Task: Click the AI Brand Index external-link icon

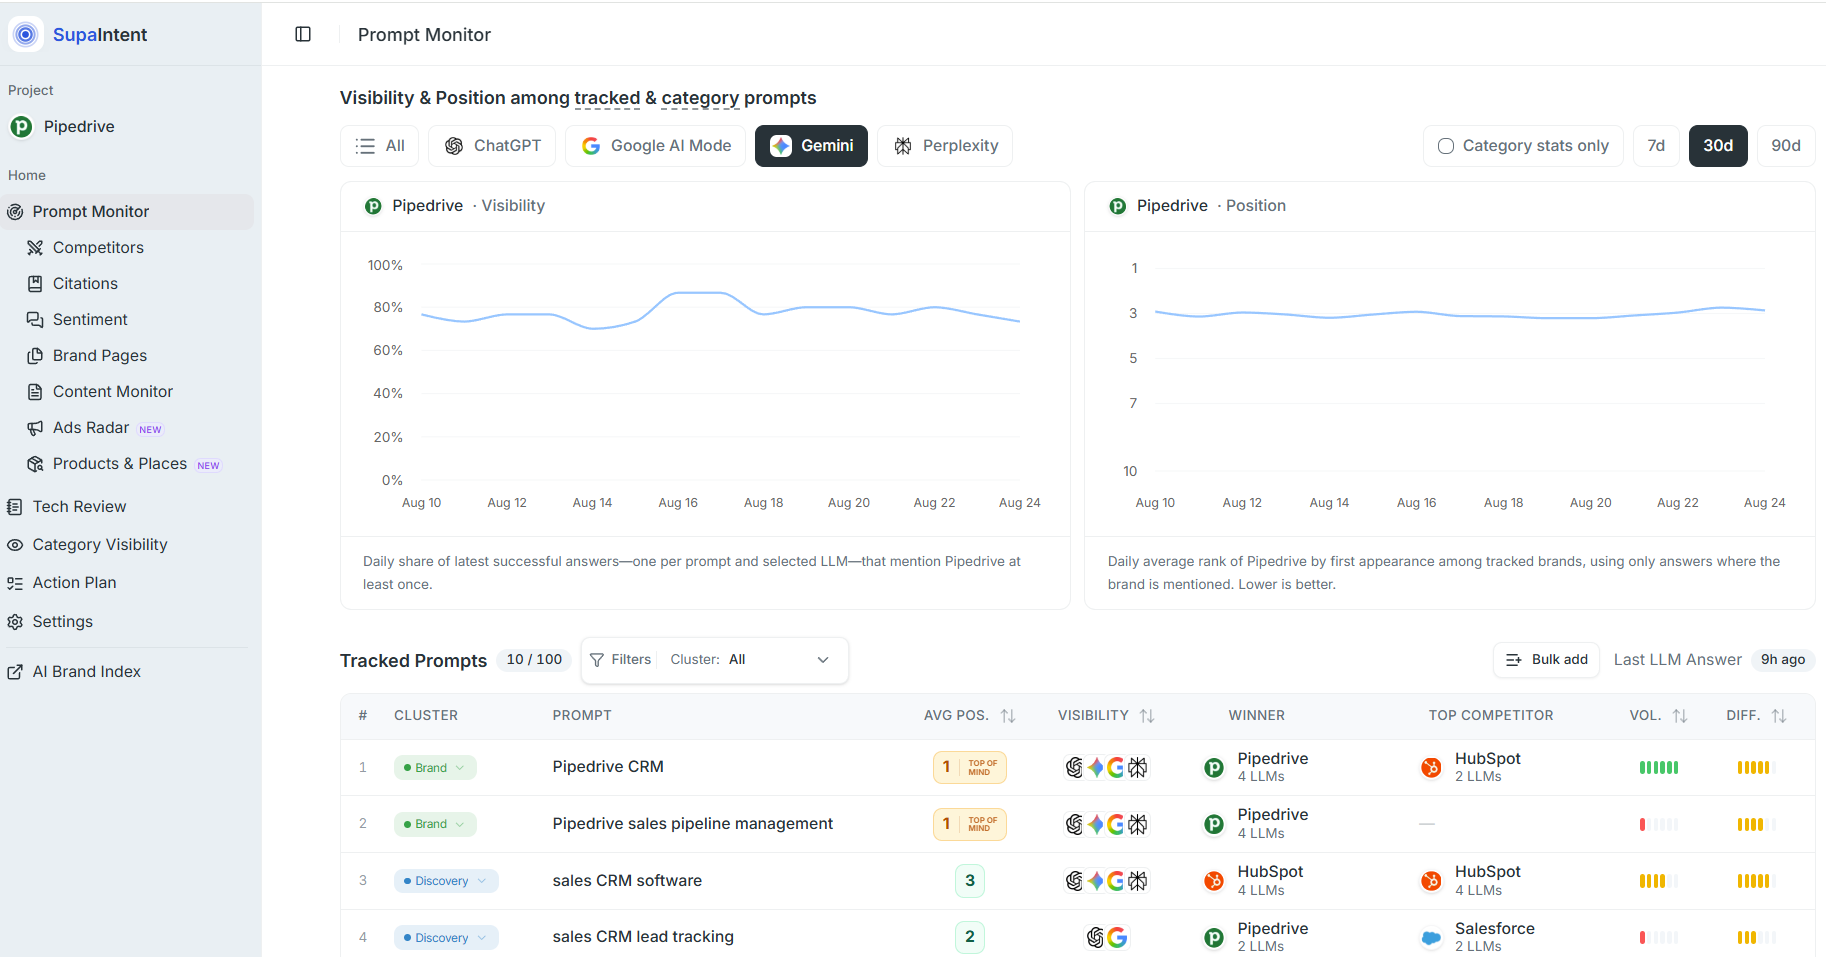Action: (x=15, y=672)
